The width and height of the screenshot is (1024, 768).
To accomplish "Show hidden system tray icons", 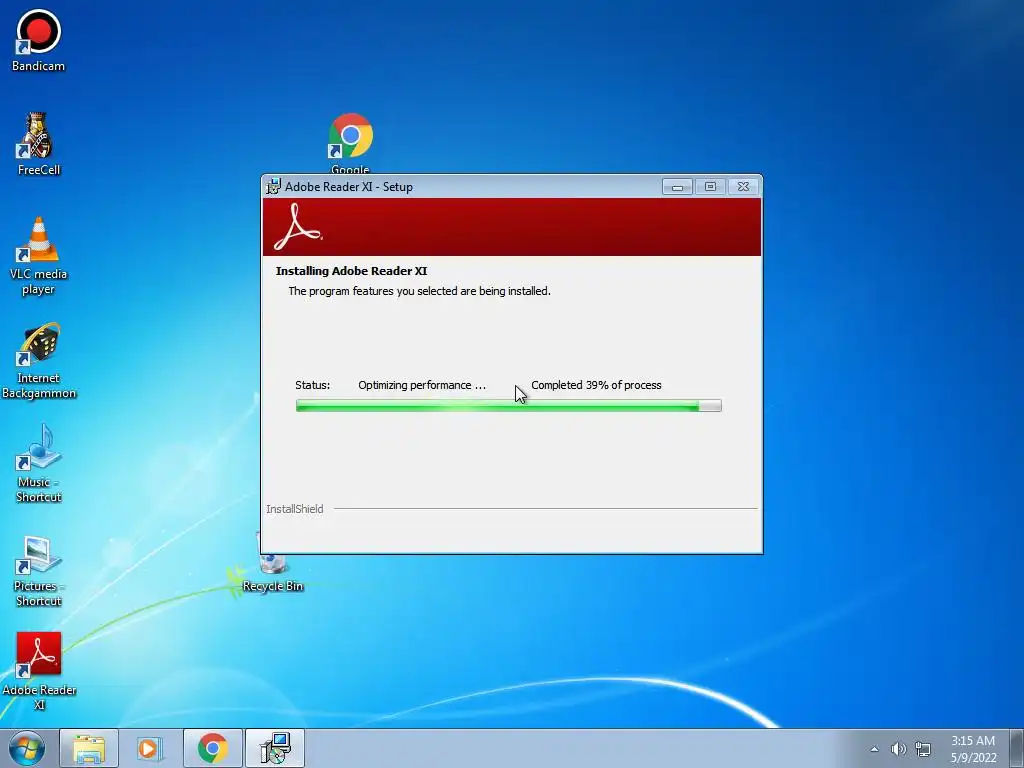I will pos(874,749).
